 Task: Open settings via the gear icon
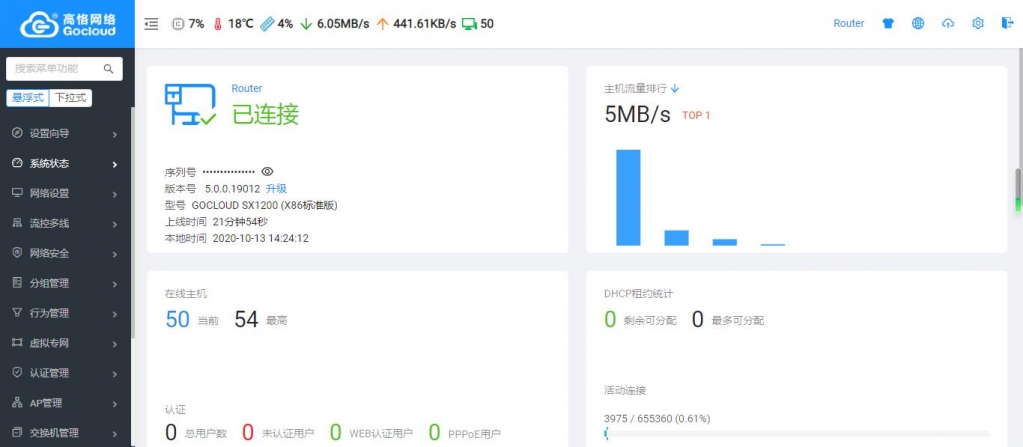(978, 24)
